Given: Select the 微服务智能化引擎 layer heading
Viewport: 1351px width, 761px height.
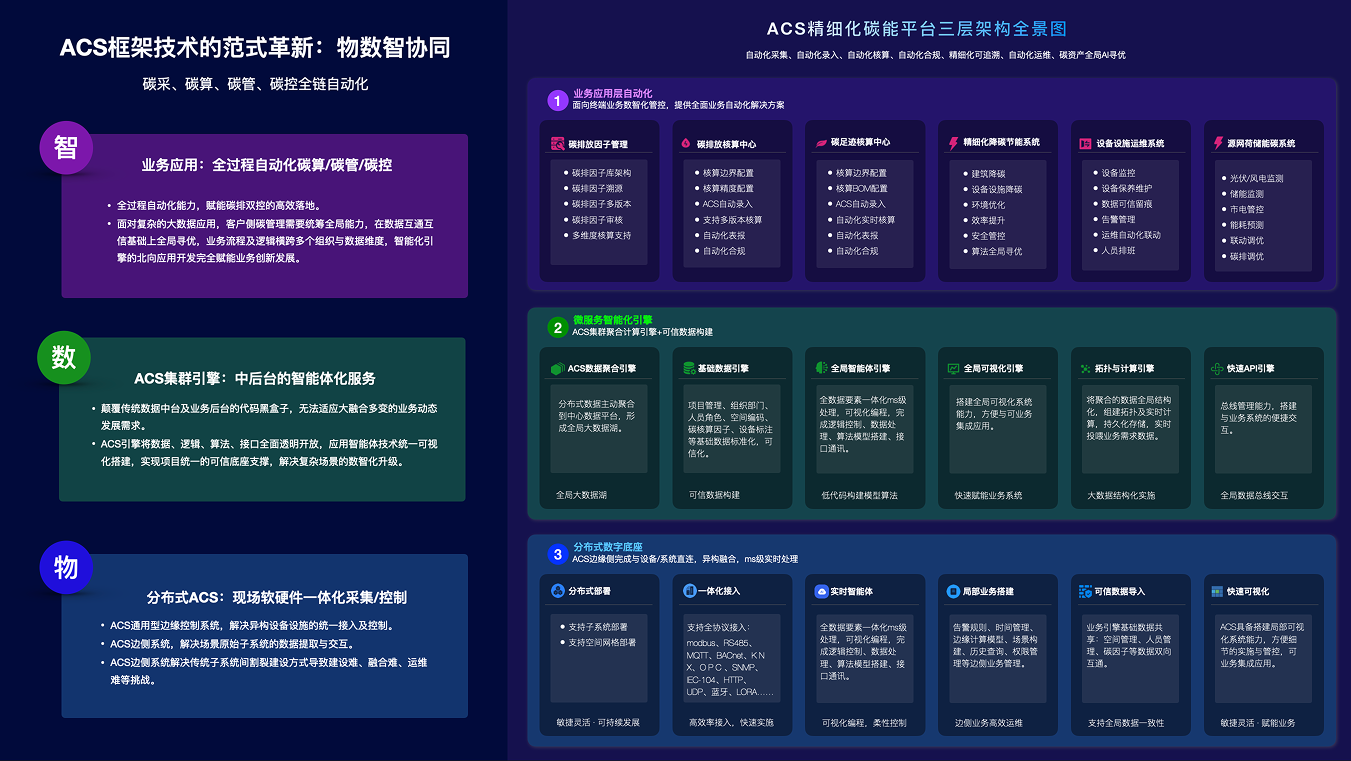Looking at the screenshot, I should 613,320.
